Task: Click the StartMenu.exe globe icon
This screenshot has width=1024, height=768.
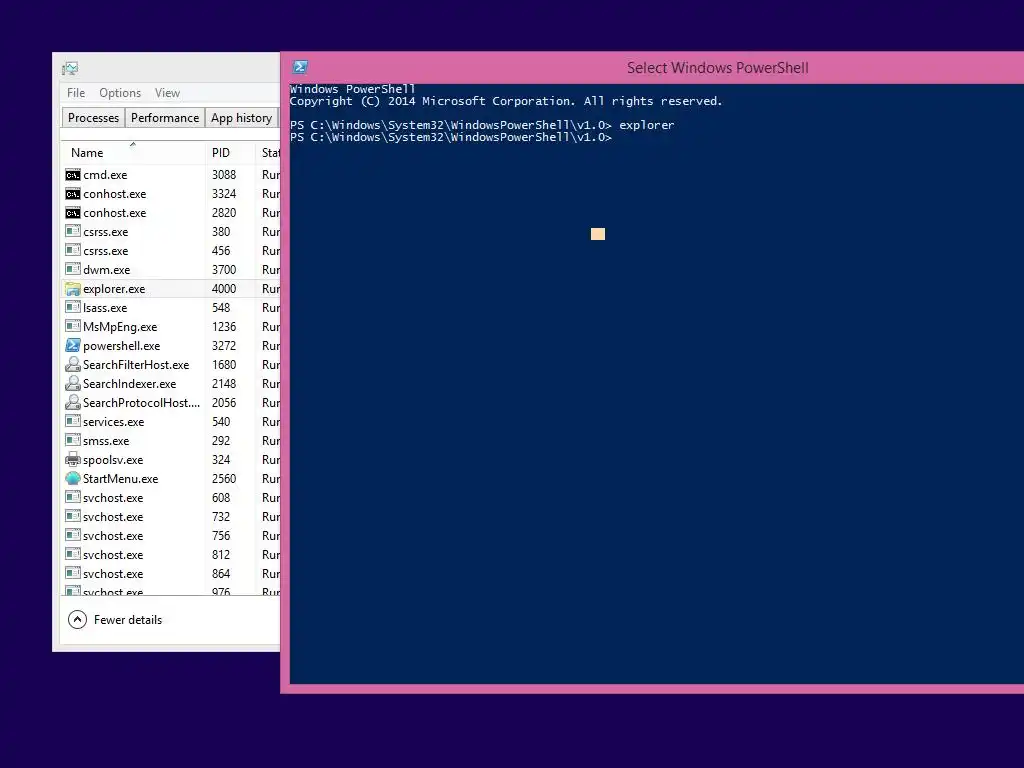Action: point(72,479)
